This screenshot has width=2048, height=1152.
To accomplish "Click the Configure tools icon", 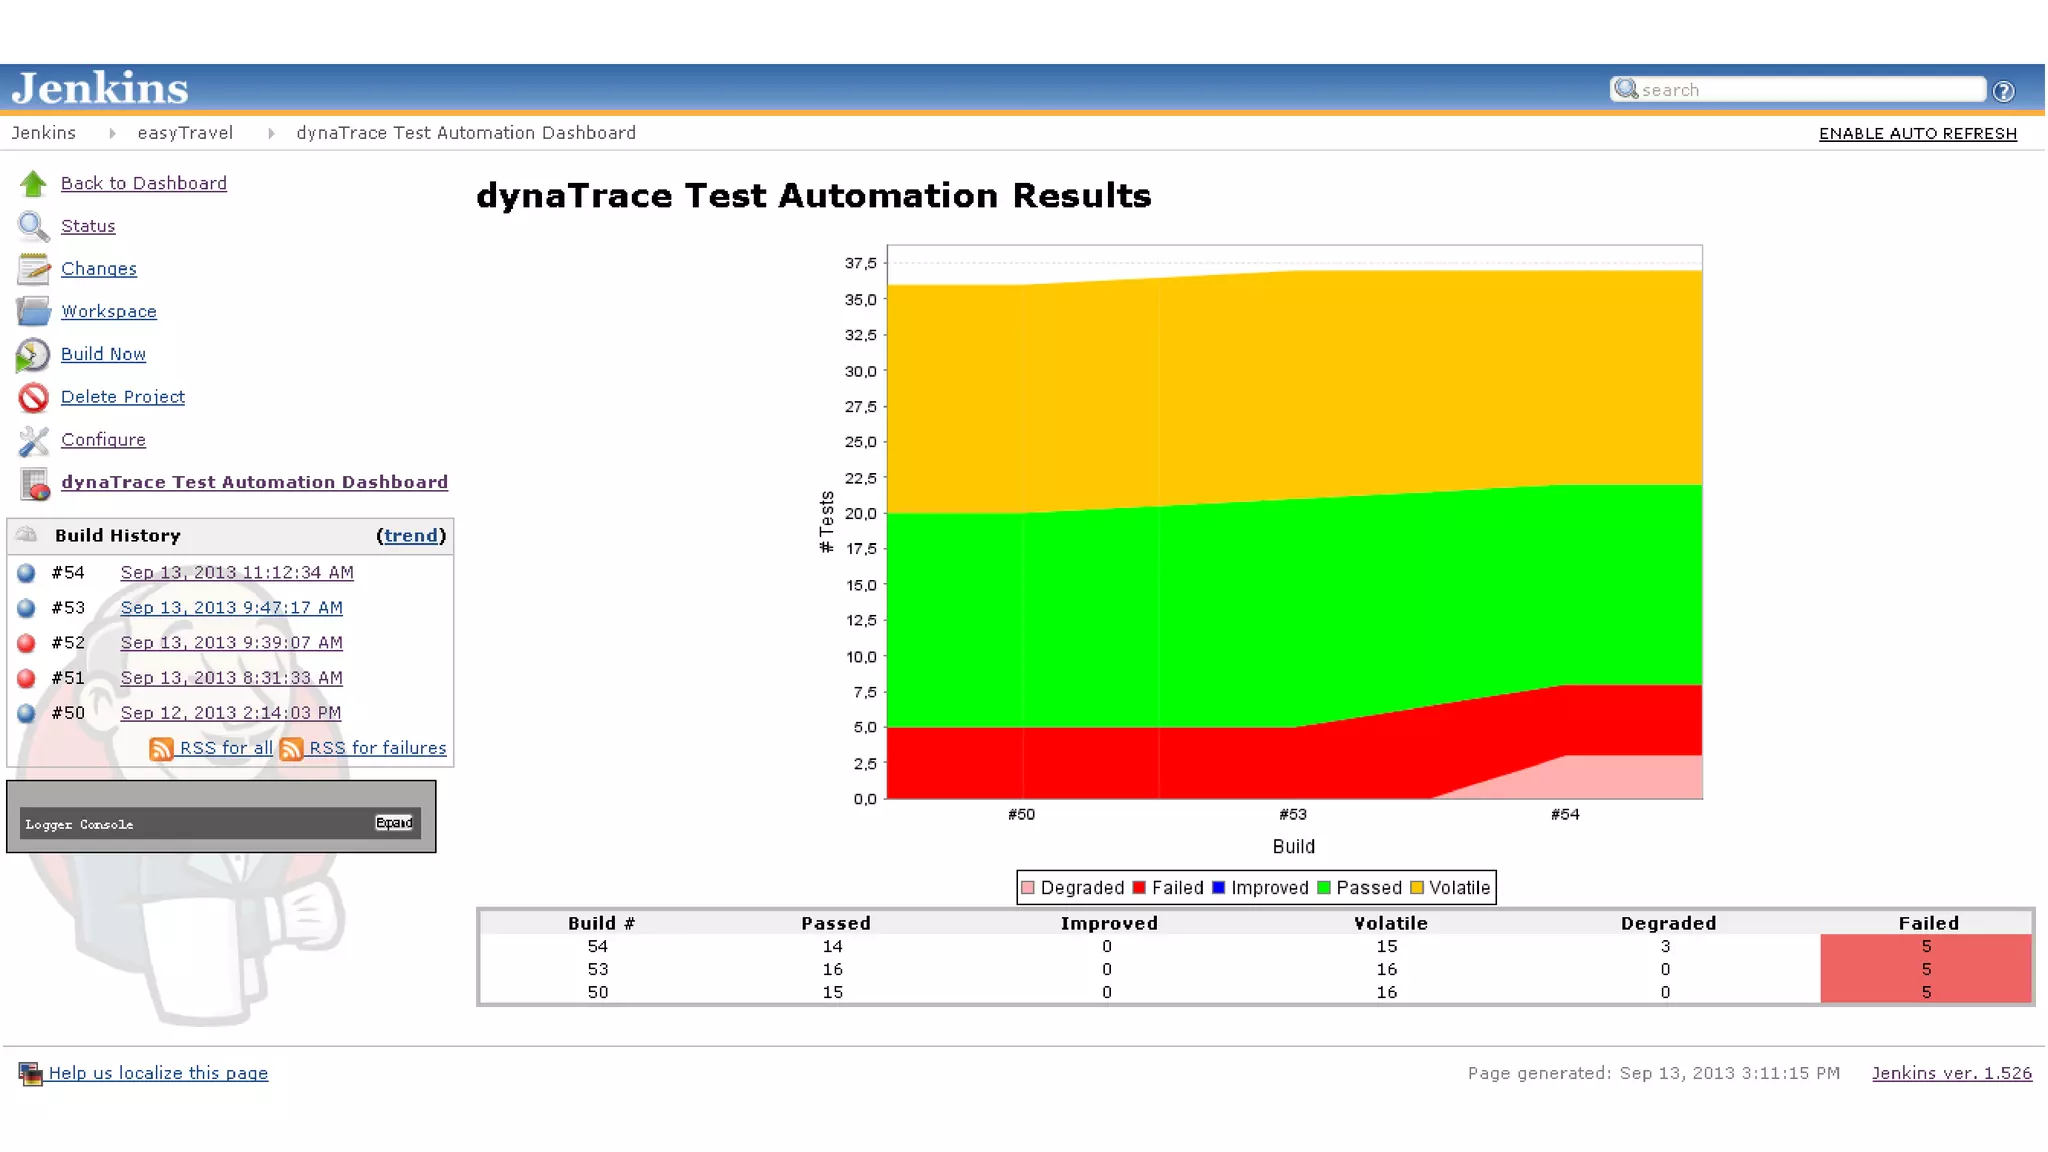I will pyautogui.click(x=33, y=440).
